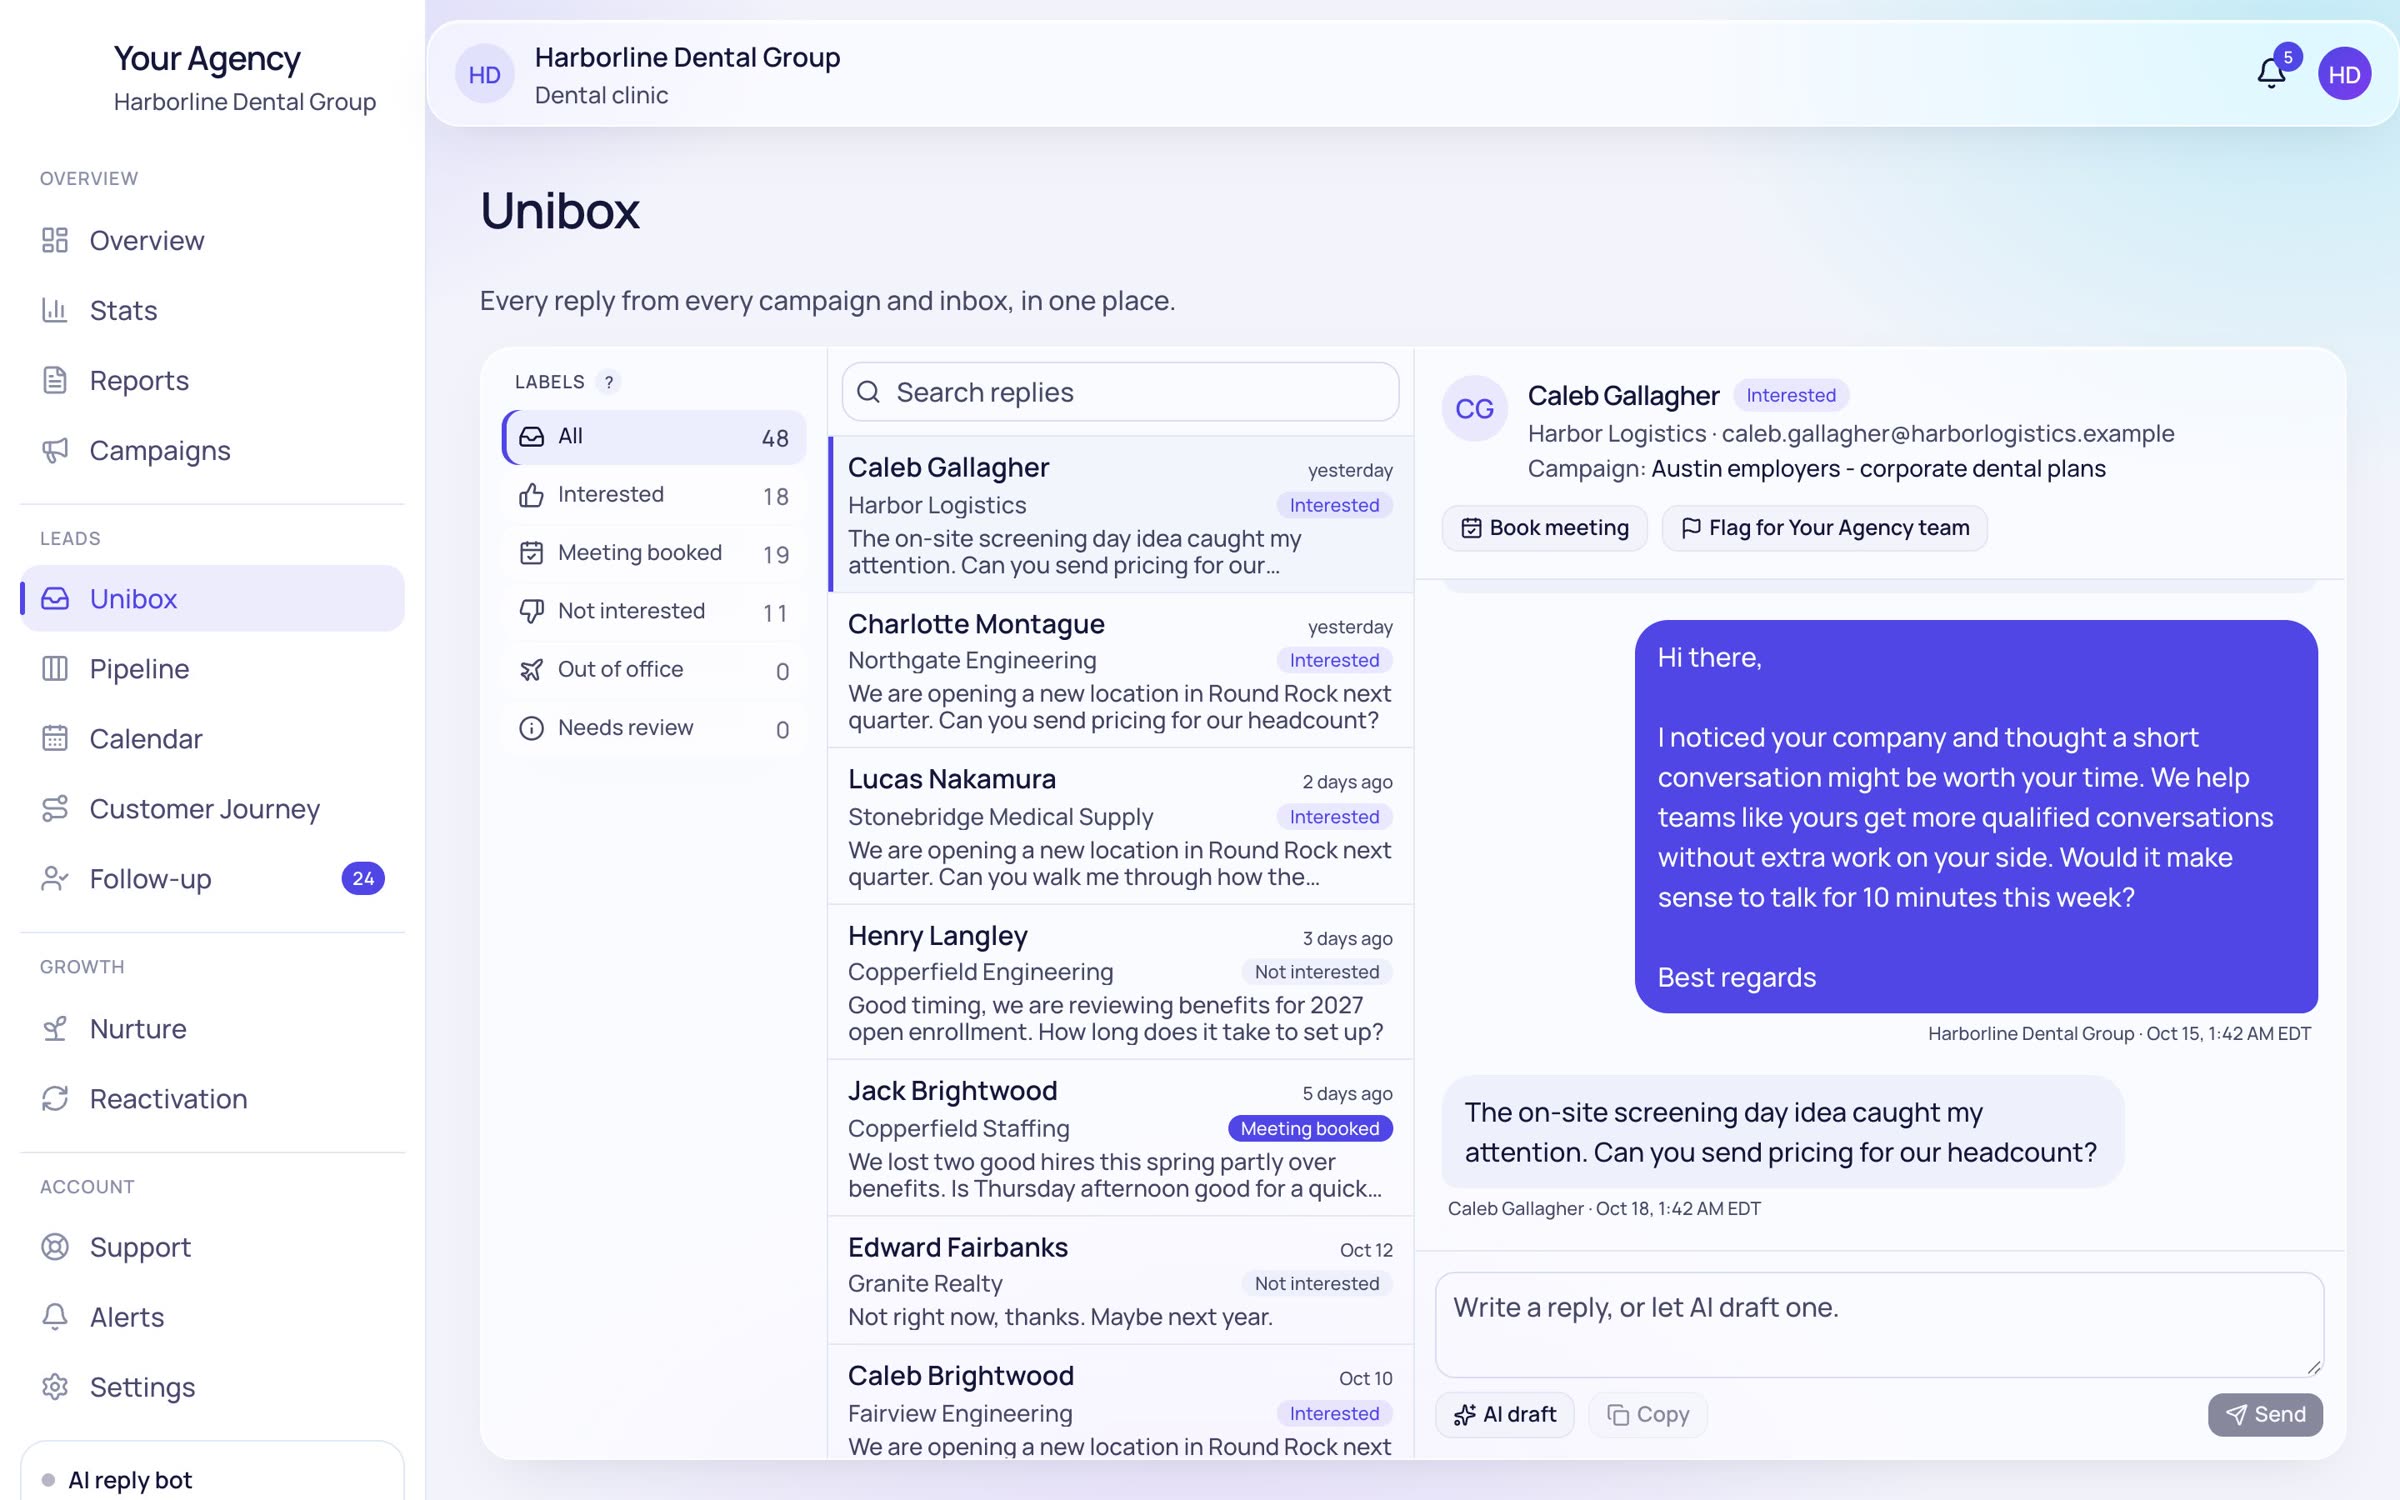Filter by Meeting booked label

[654, 553]
